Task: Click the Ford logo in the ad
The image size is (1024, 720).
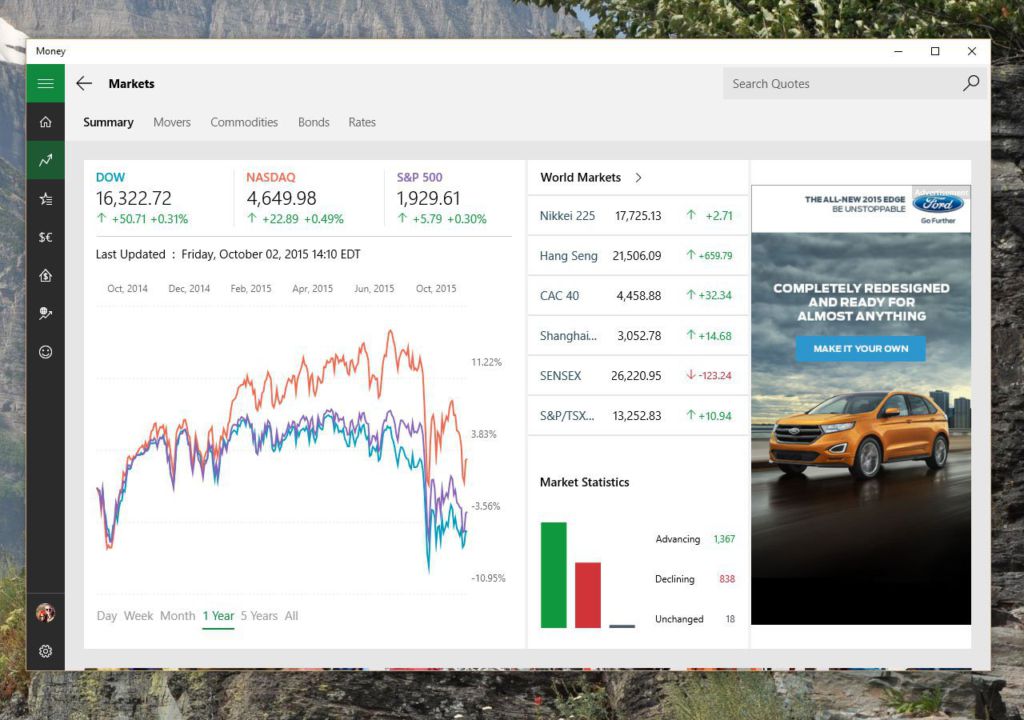Action: 938,204
